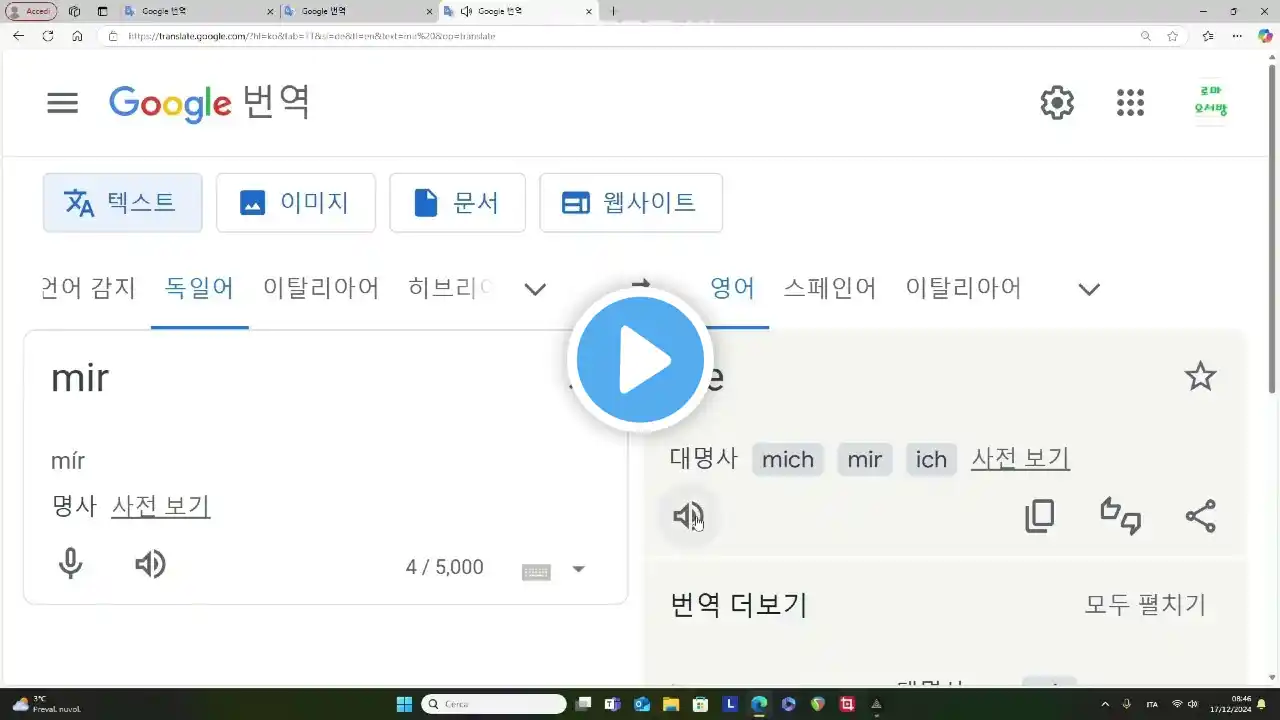Viewport: 1280px width, 720px height.
Task: Click the 'mir' back-translation chip
Action: 865,459
